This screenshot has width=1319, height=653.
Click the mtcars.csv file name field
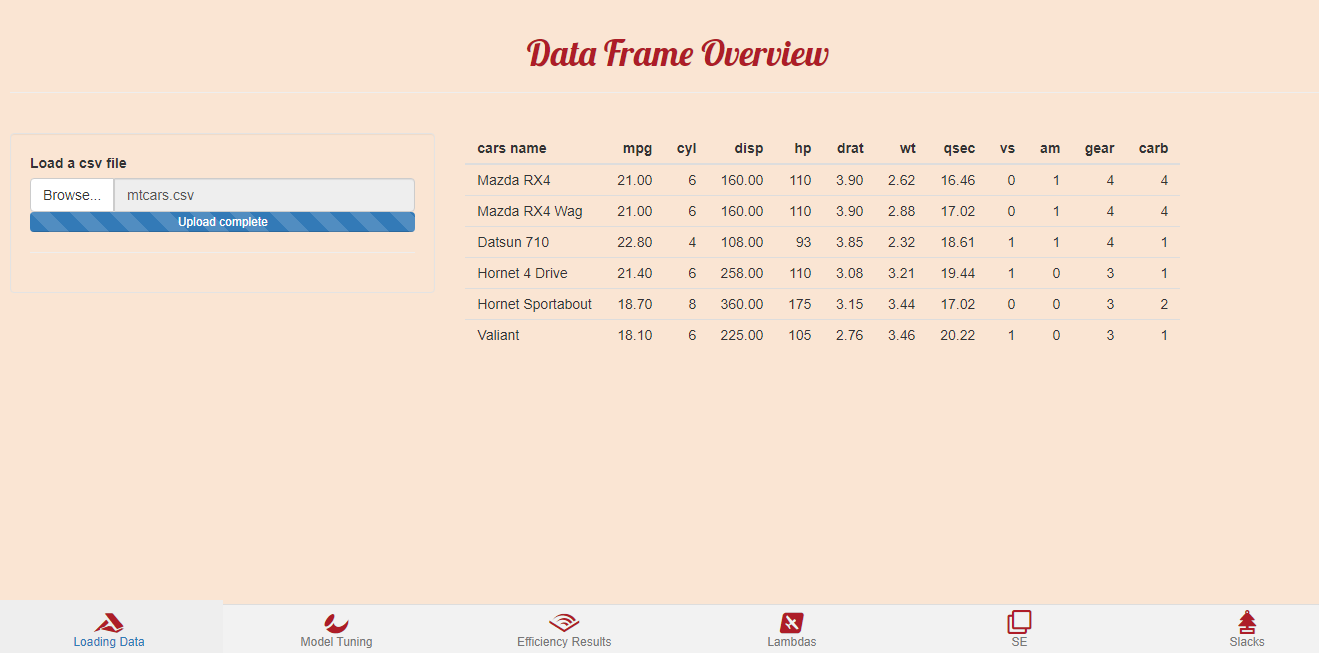click(264, 195)
